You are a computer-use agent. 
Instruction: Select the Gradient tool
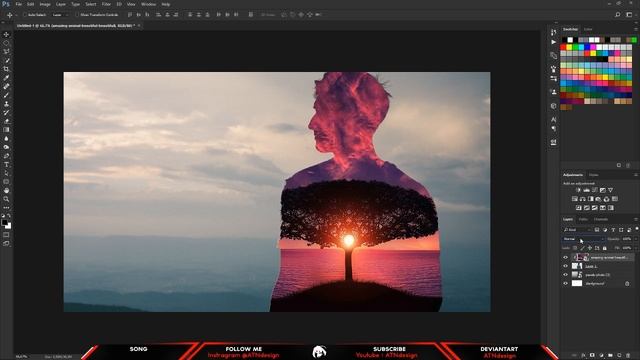click(6, 130)
